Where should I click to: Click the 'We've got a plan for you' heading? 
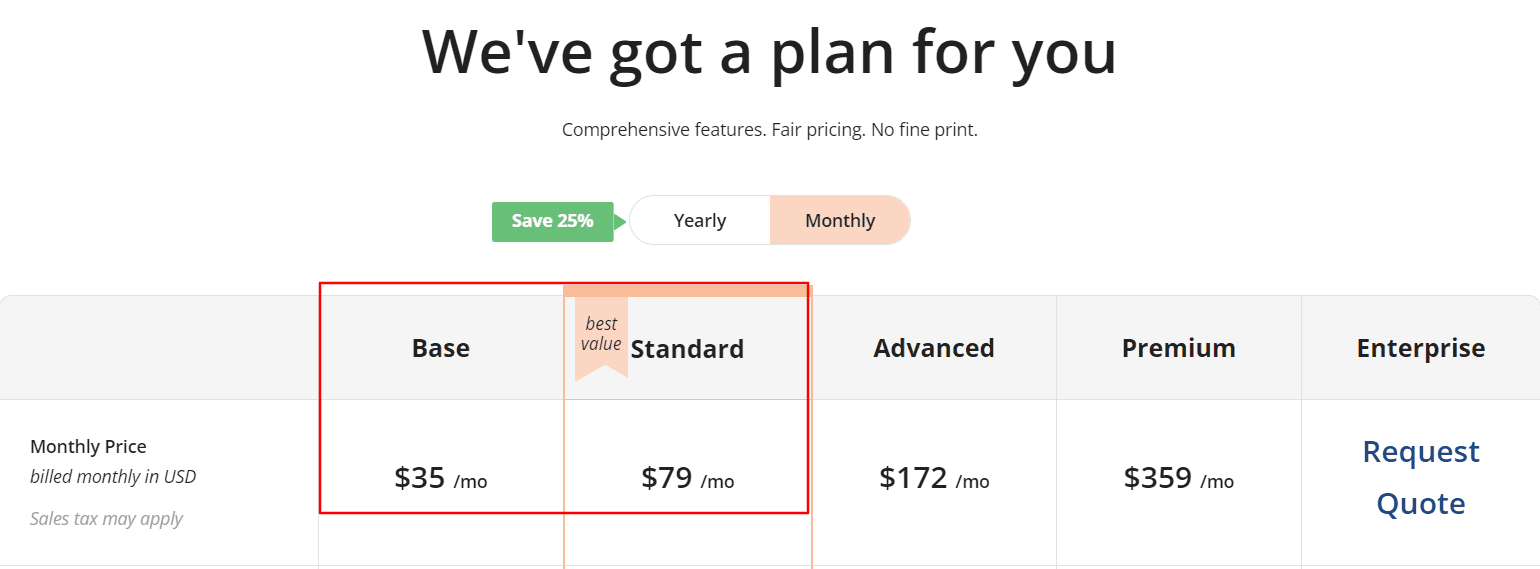(769, 51)
